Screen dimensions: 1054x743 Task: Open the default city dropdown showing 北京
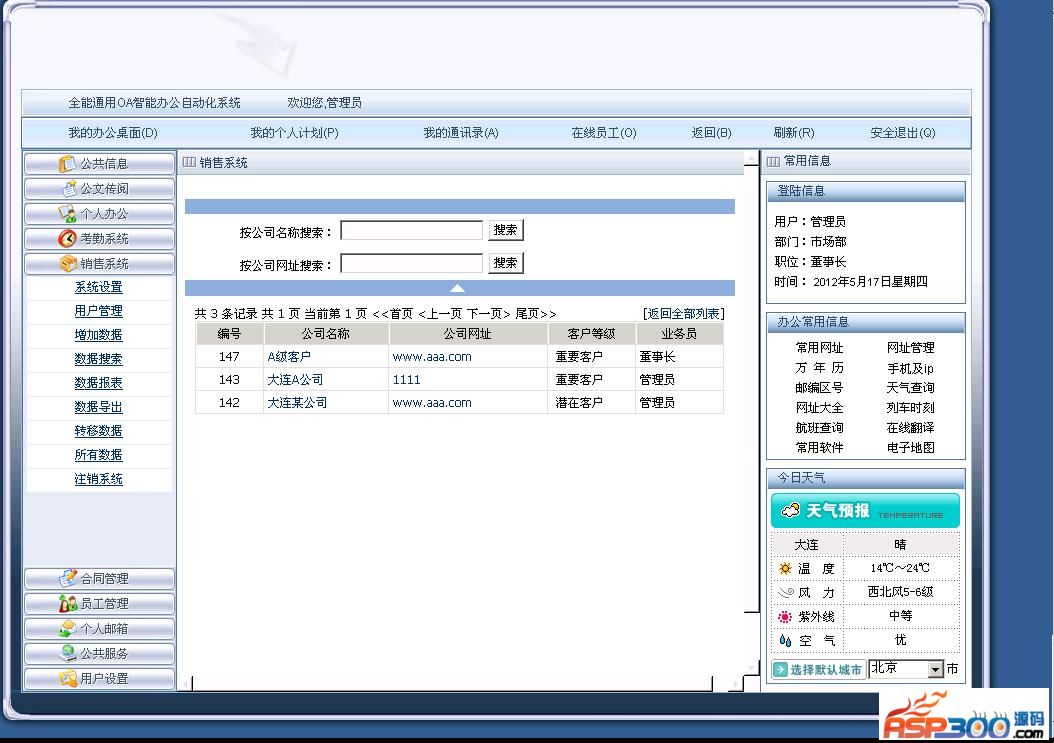(x=935, y=669)
